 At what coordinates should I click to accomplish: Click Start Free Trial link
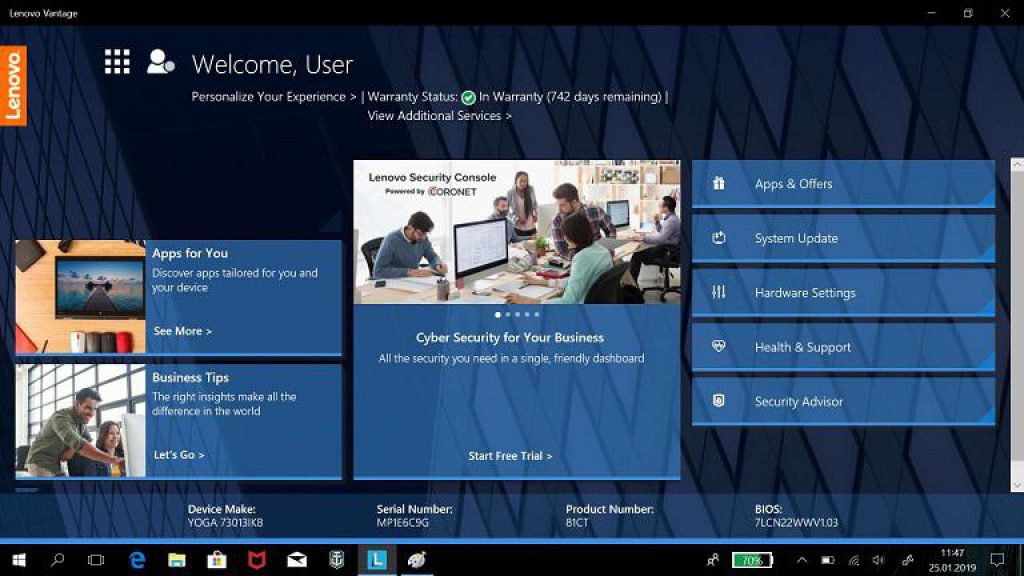tap(510, 456)
